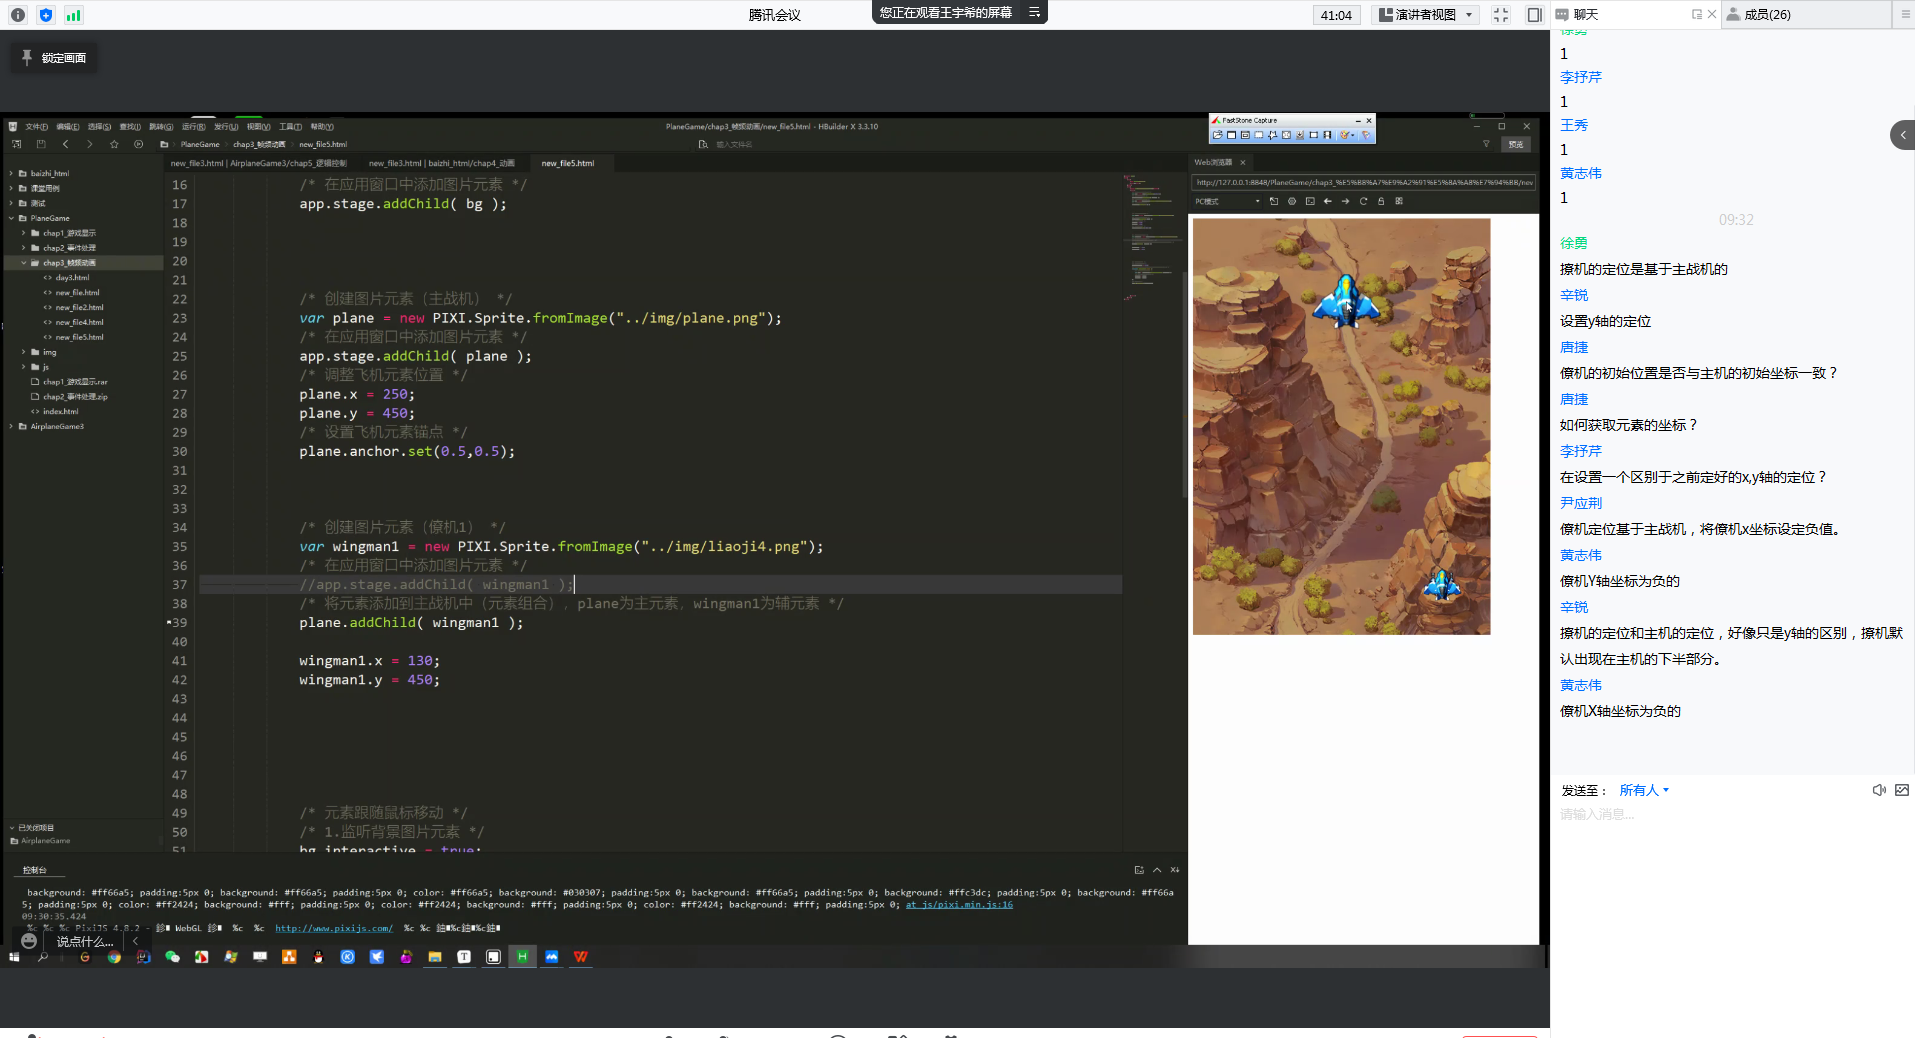
Task: Click the refresh icon in web browser panel
Action: click(x=1363, y=201)
